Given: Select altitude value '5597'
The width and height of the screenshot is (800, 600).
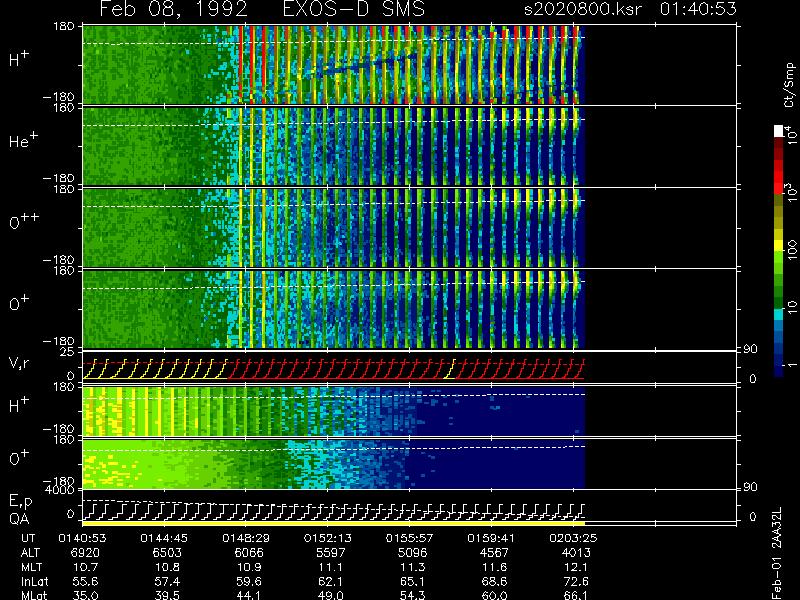Looking at the screenshot, I should coord(331,553).
